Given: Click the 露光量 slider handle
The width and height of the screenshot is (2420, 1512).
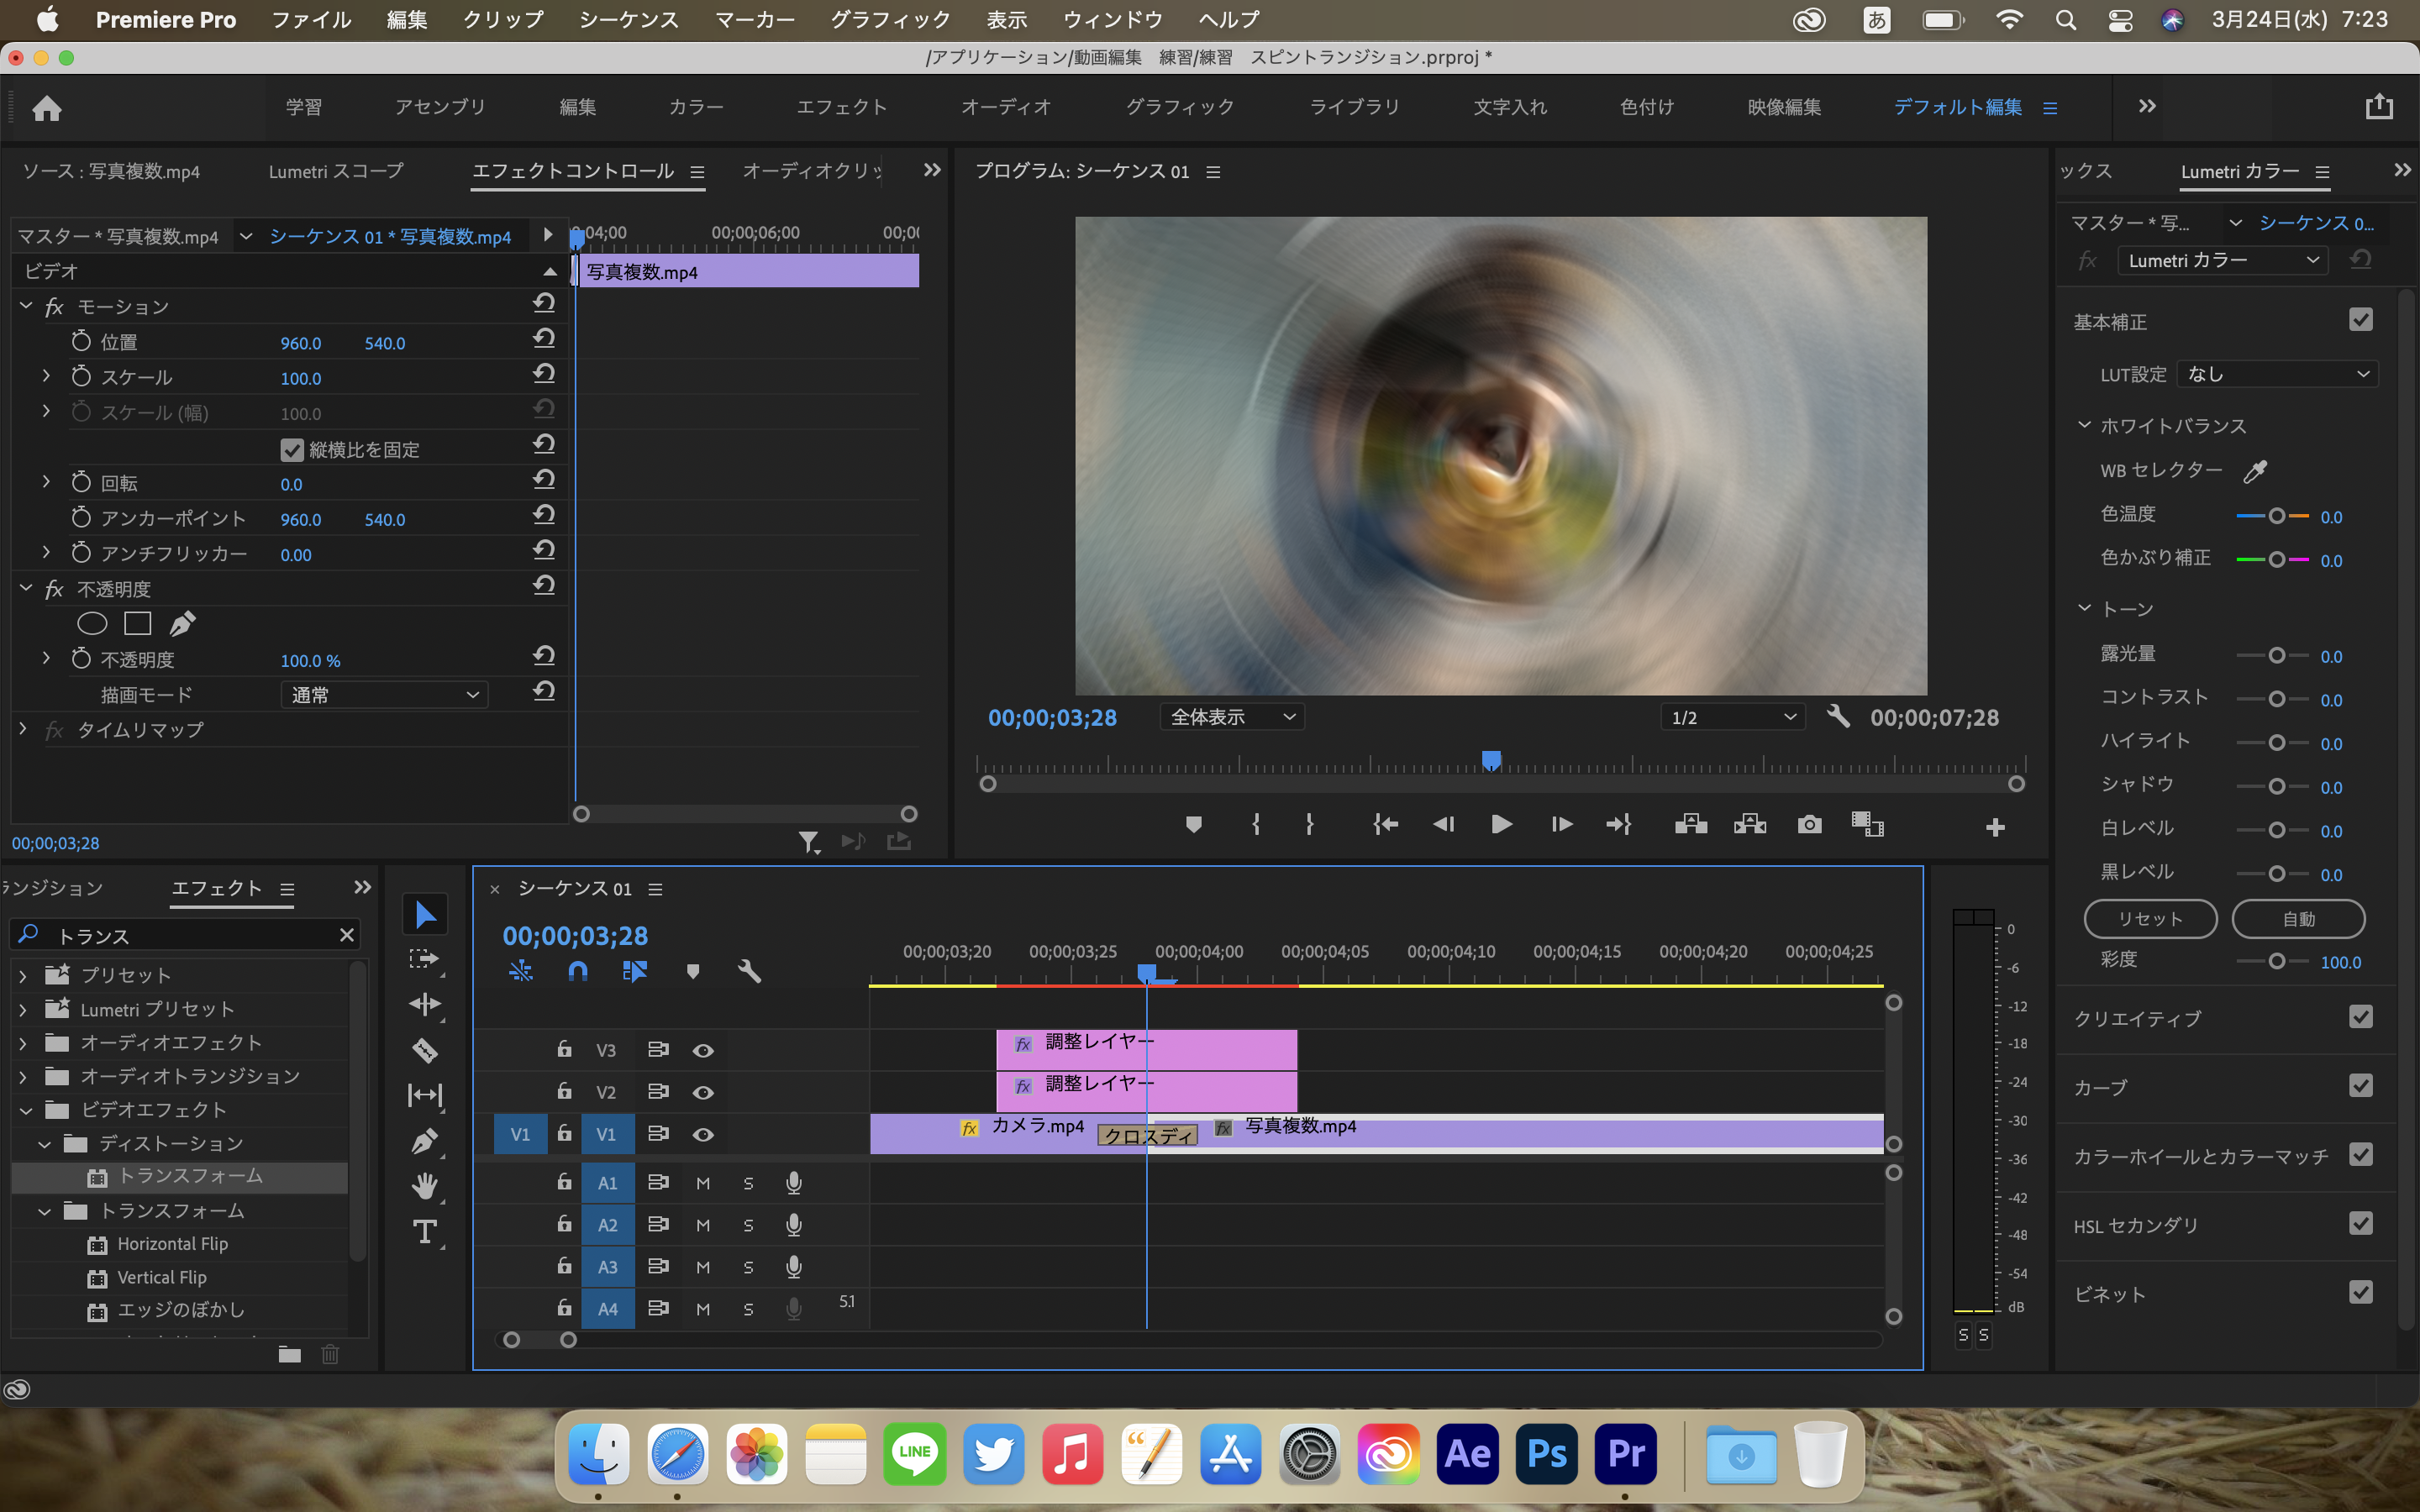Looking at the screenshot, I should point(2277,656).
